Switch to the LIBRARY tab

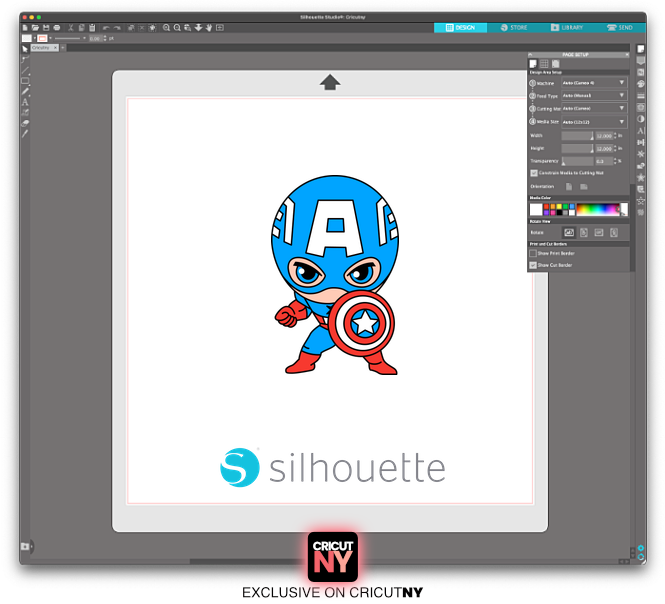[x=567, y=28]
